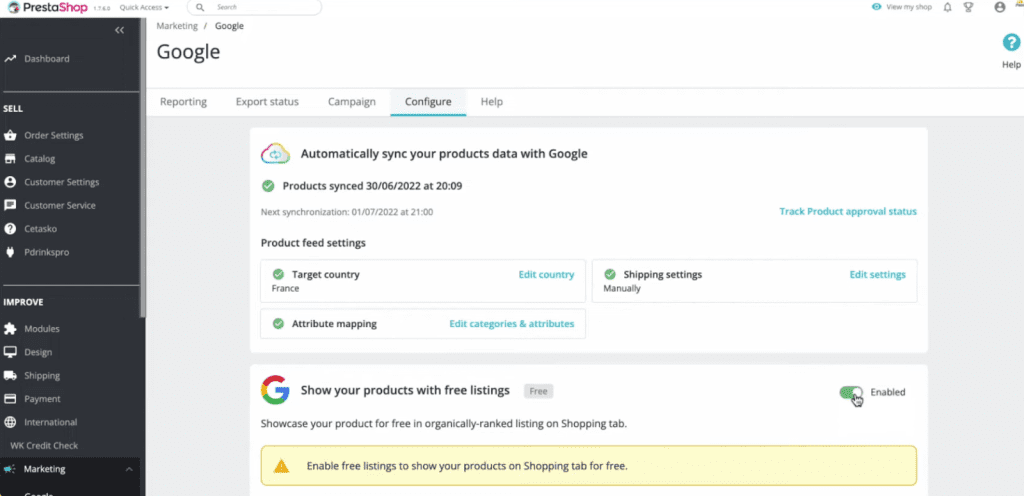Collapse the sidebar with double-chevron icon
Screen dimensions: 1024x496
click(x=120, y=30)
